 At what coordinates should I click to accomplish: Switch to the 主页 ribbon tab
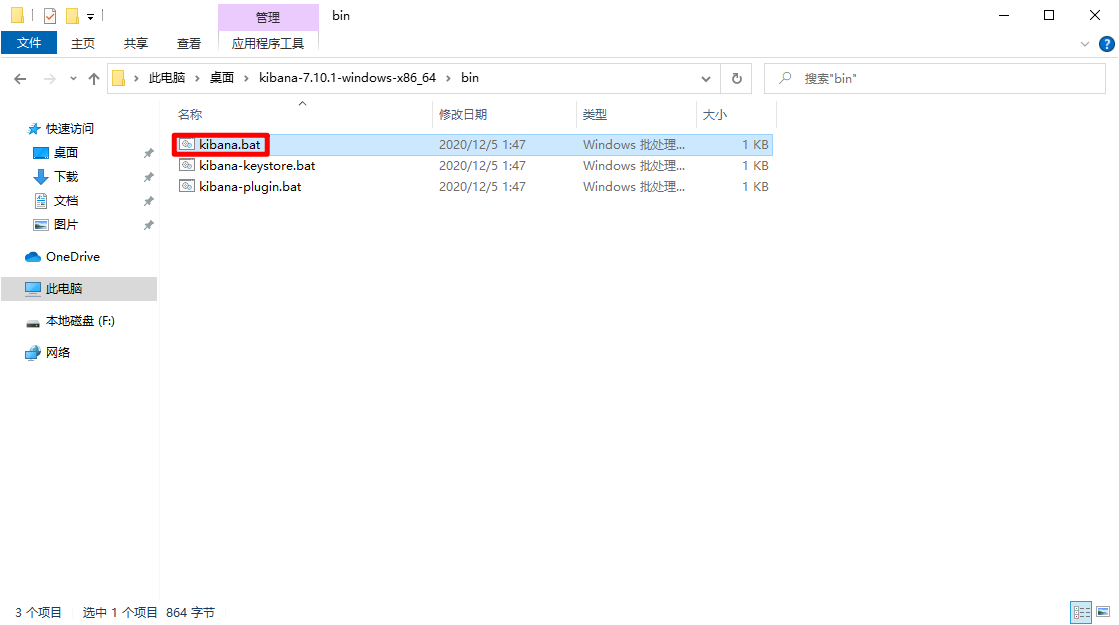pyautogui.click(x=83, y=44)
